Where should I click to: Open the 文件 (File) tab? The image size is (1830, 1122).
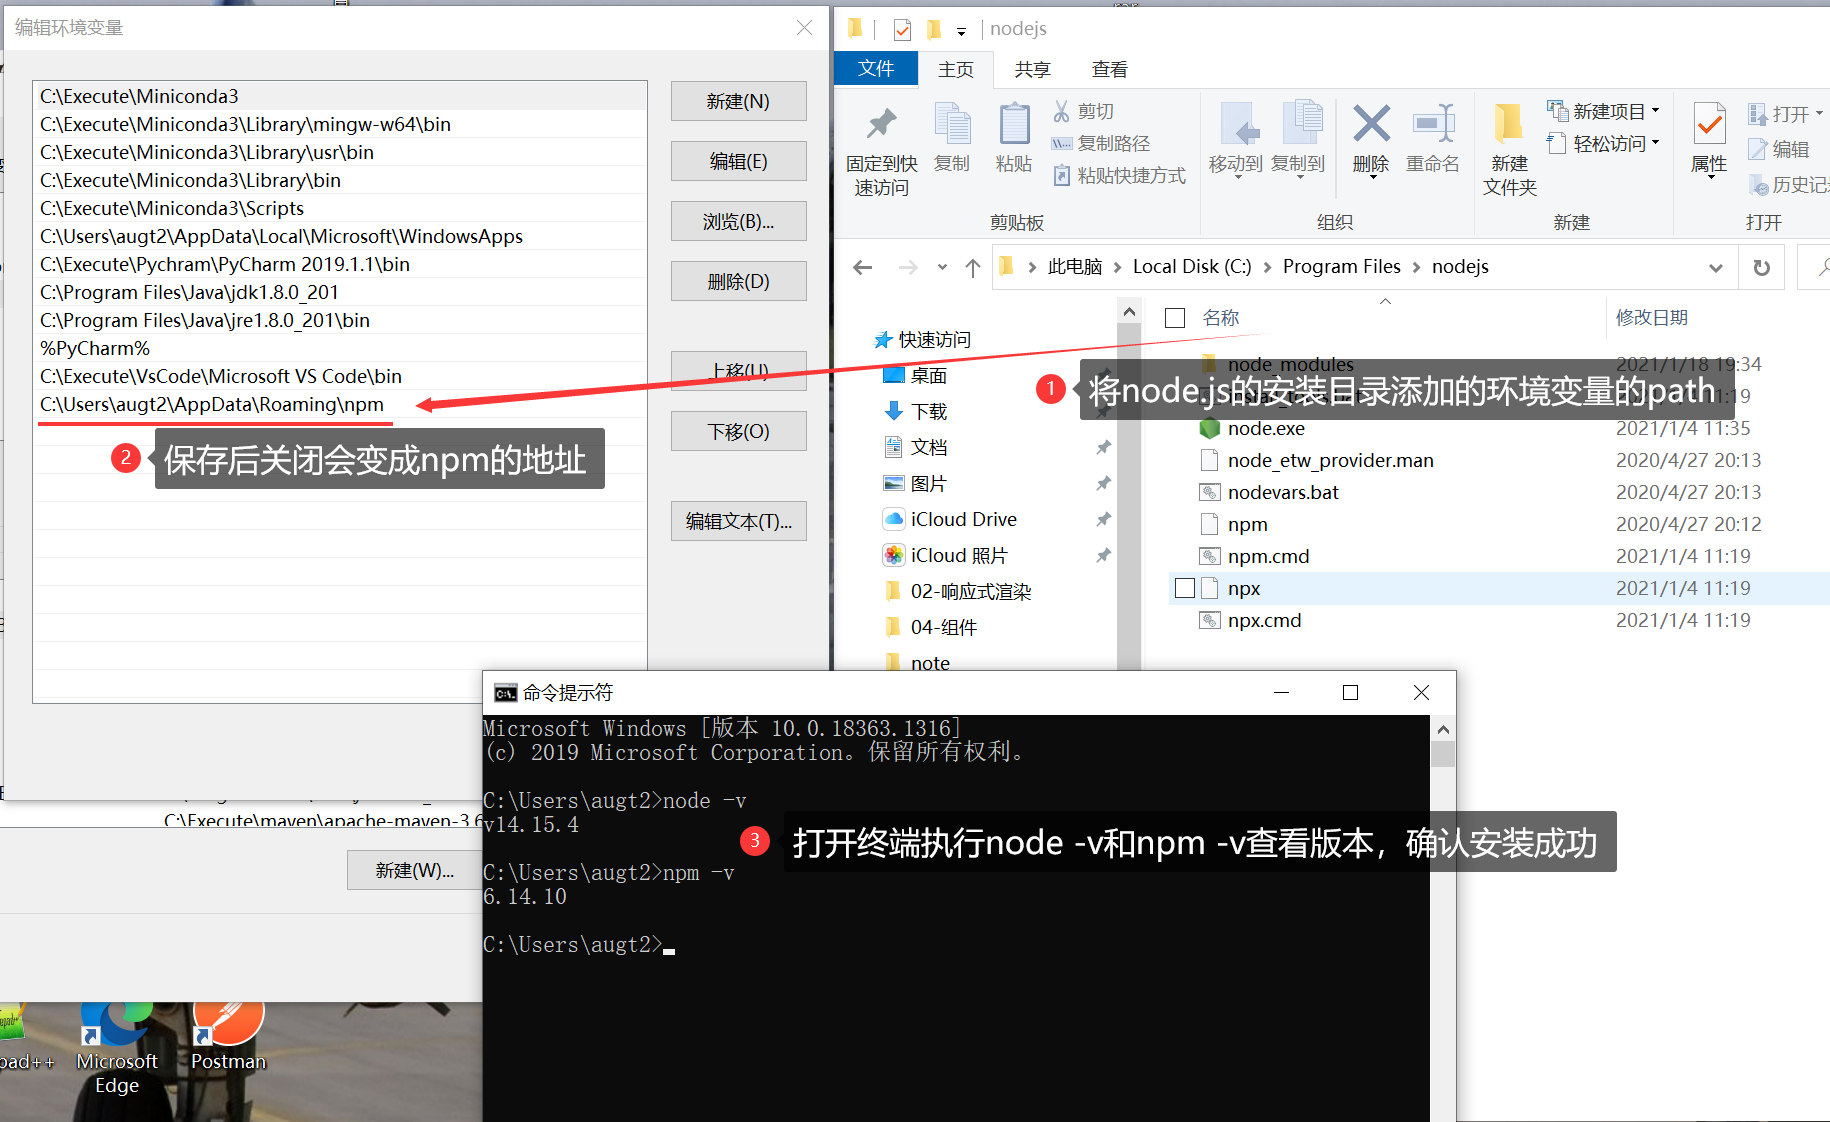coord(876,68)
